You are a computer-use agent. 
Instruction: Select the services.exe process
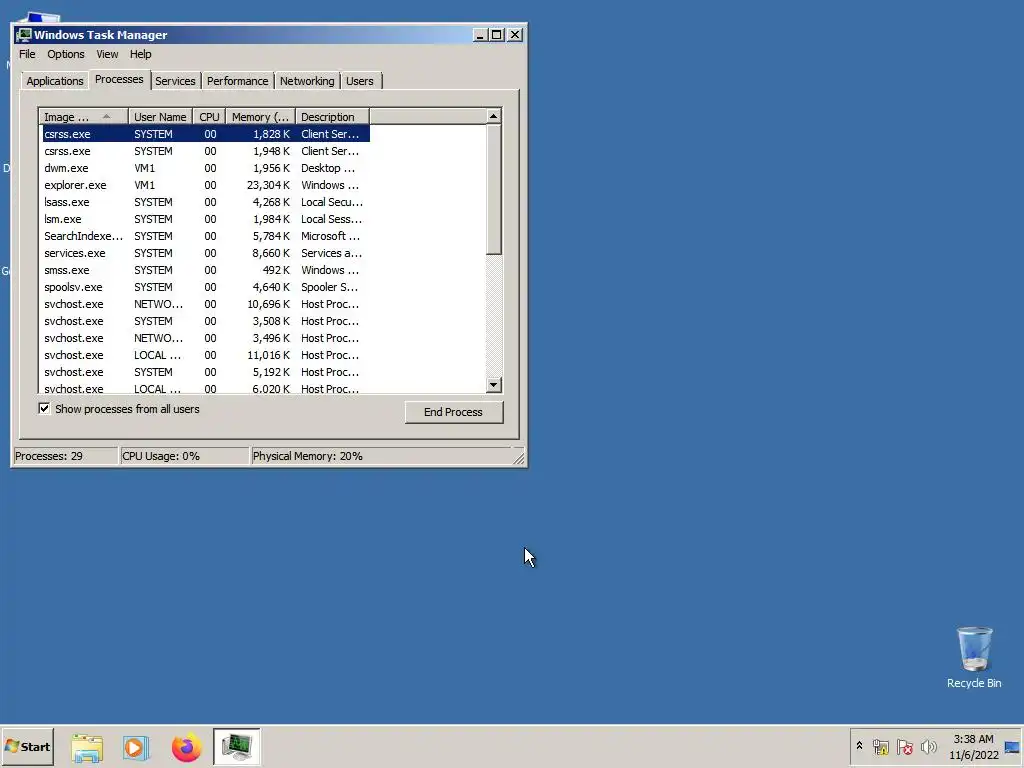pyautogui.click(x=206, y=253)
